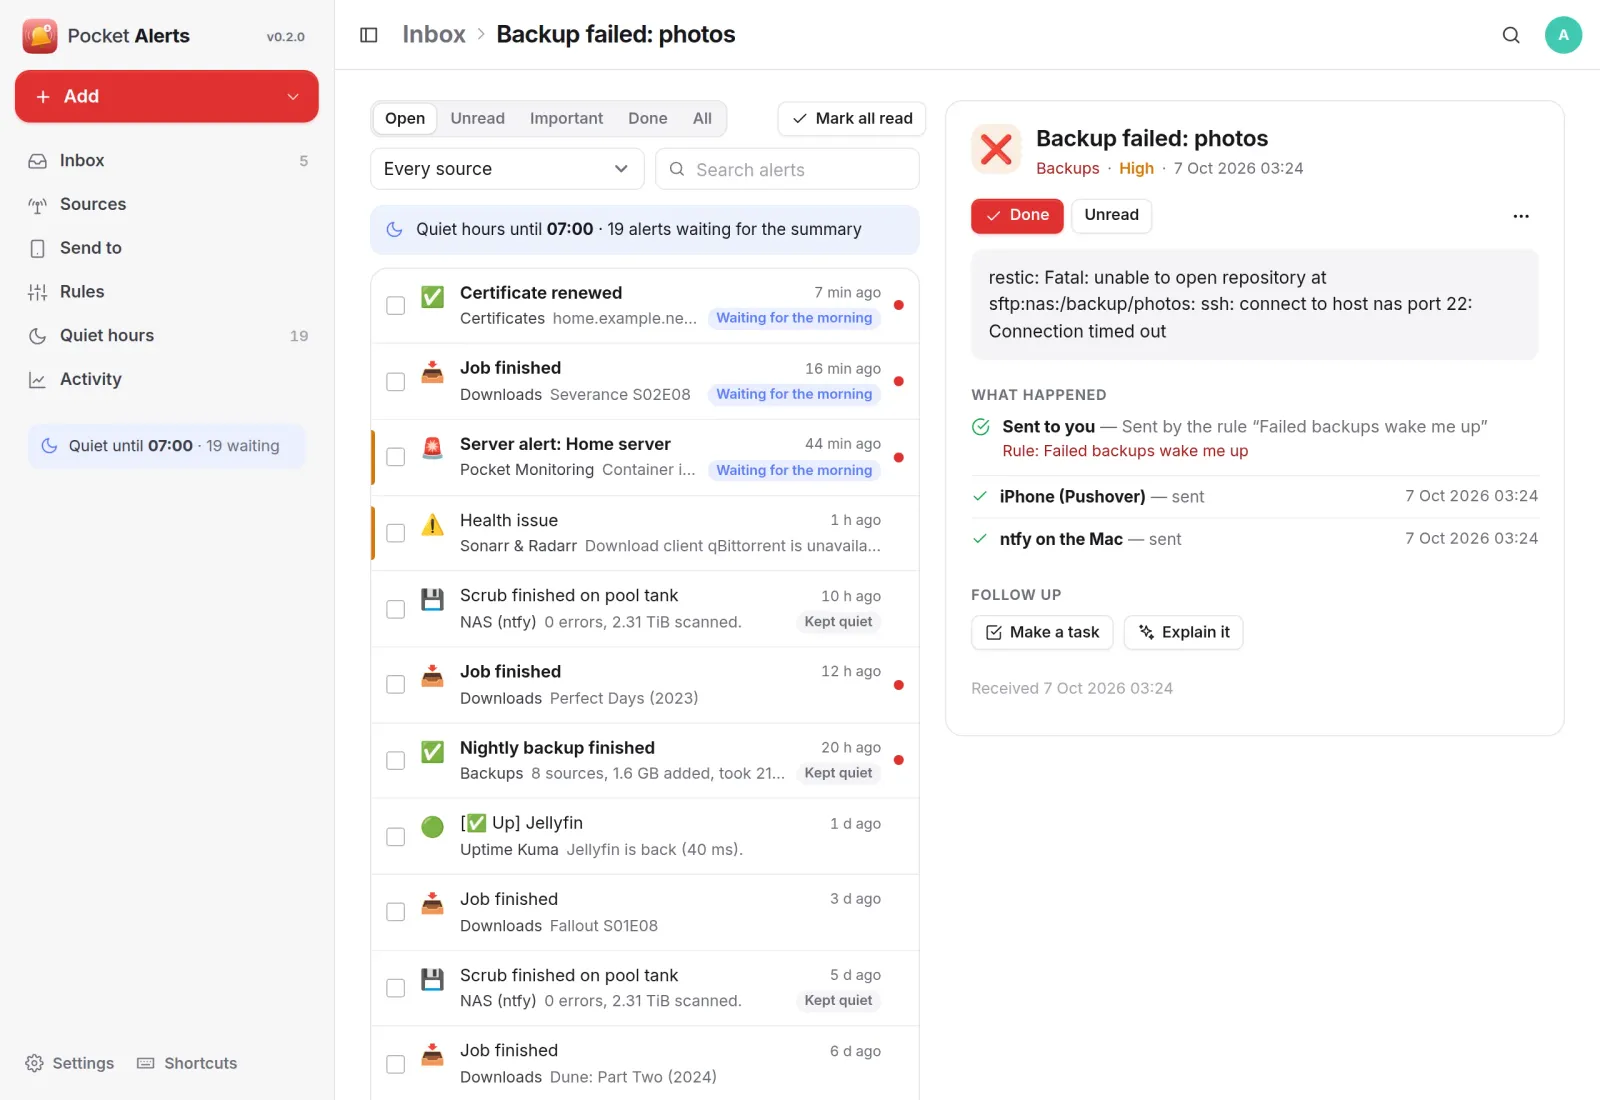Screen dimensions: 1600x1100
Task: Mark this alert Done
Action: [x=1017, y=216]
